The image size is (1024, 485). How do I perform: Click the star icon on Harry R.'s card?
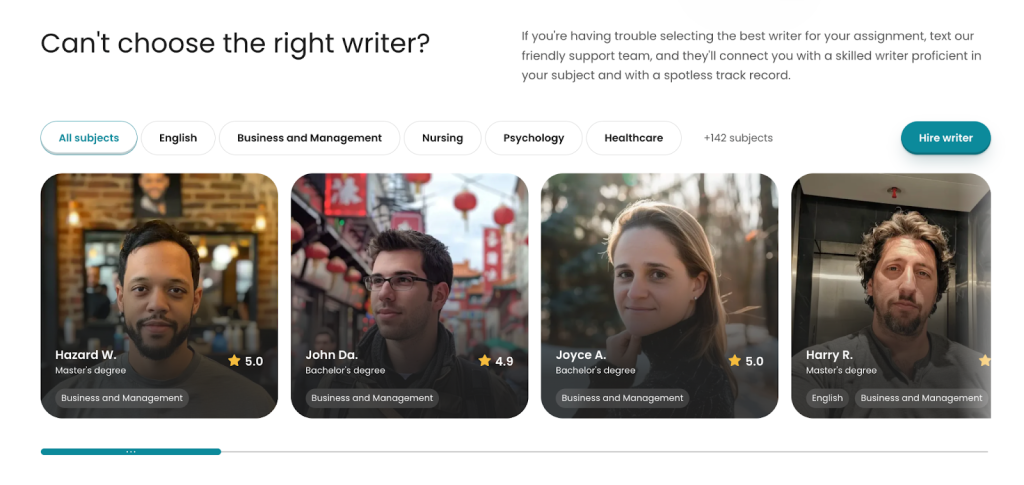tap(985, 360)
